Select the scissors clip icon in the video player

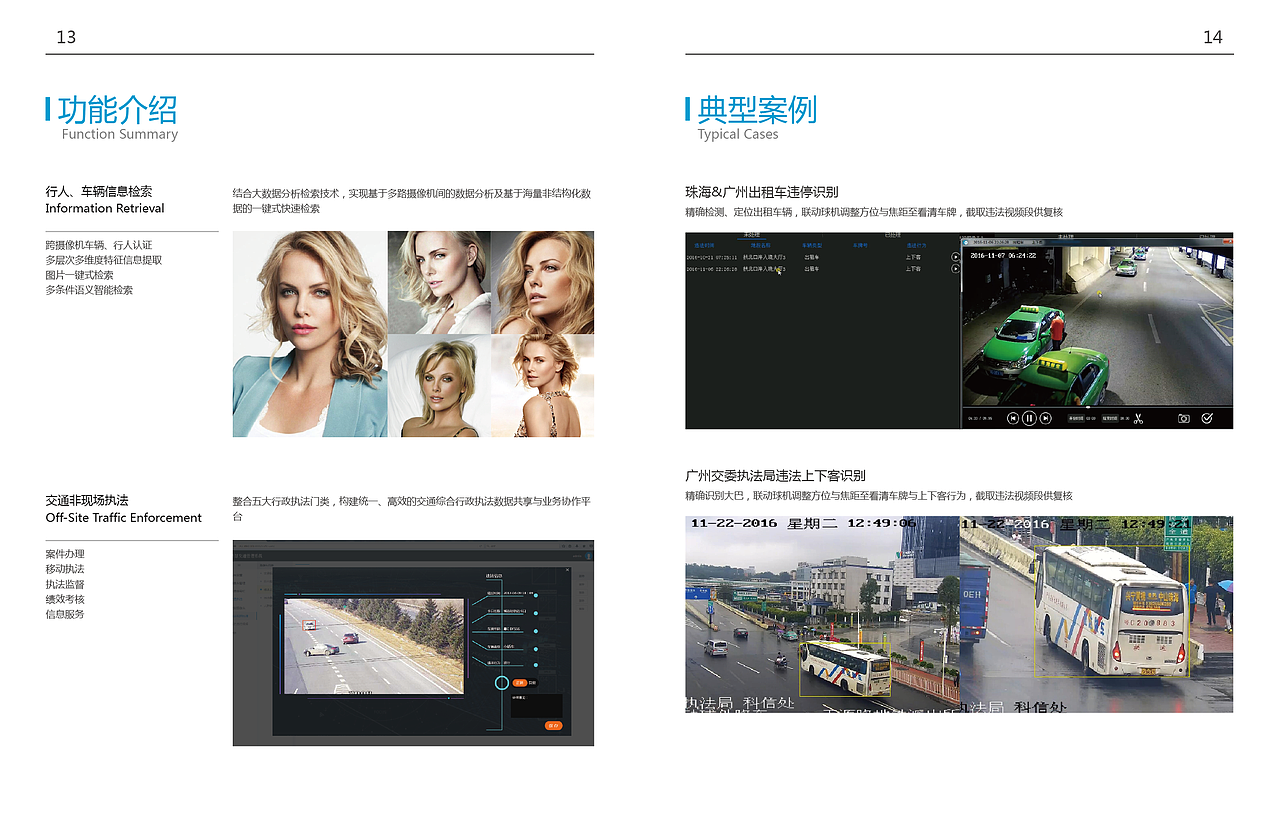[1138, 418]
